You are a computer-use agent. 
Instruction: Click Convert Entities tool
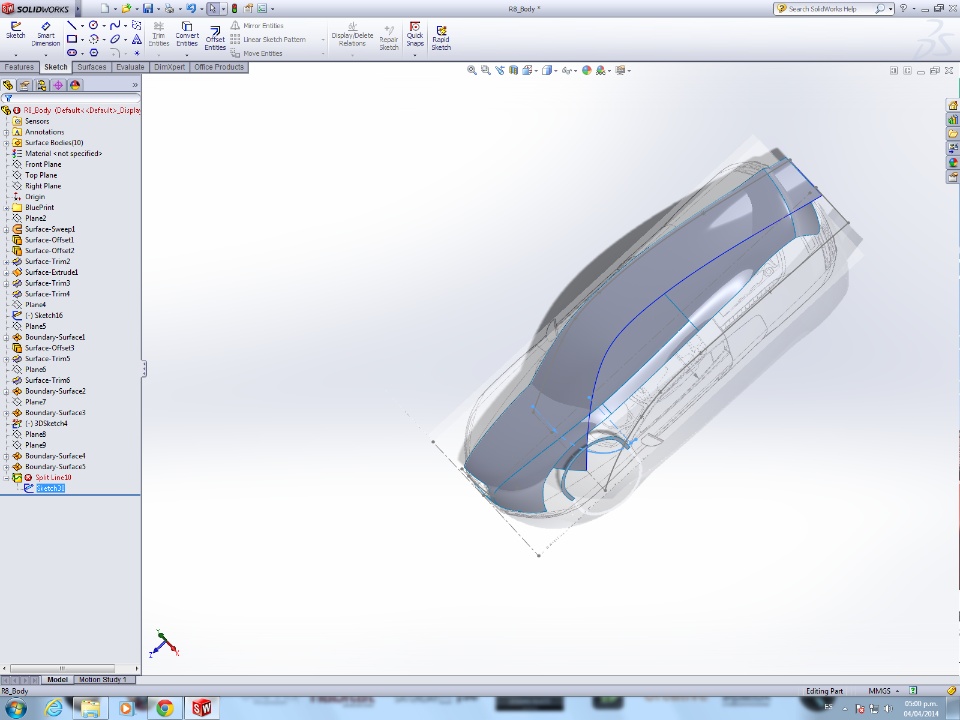pos(187,34)
